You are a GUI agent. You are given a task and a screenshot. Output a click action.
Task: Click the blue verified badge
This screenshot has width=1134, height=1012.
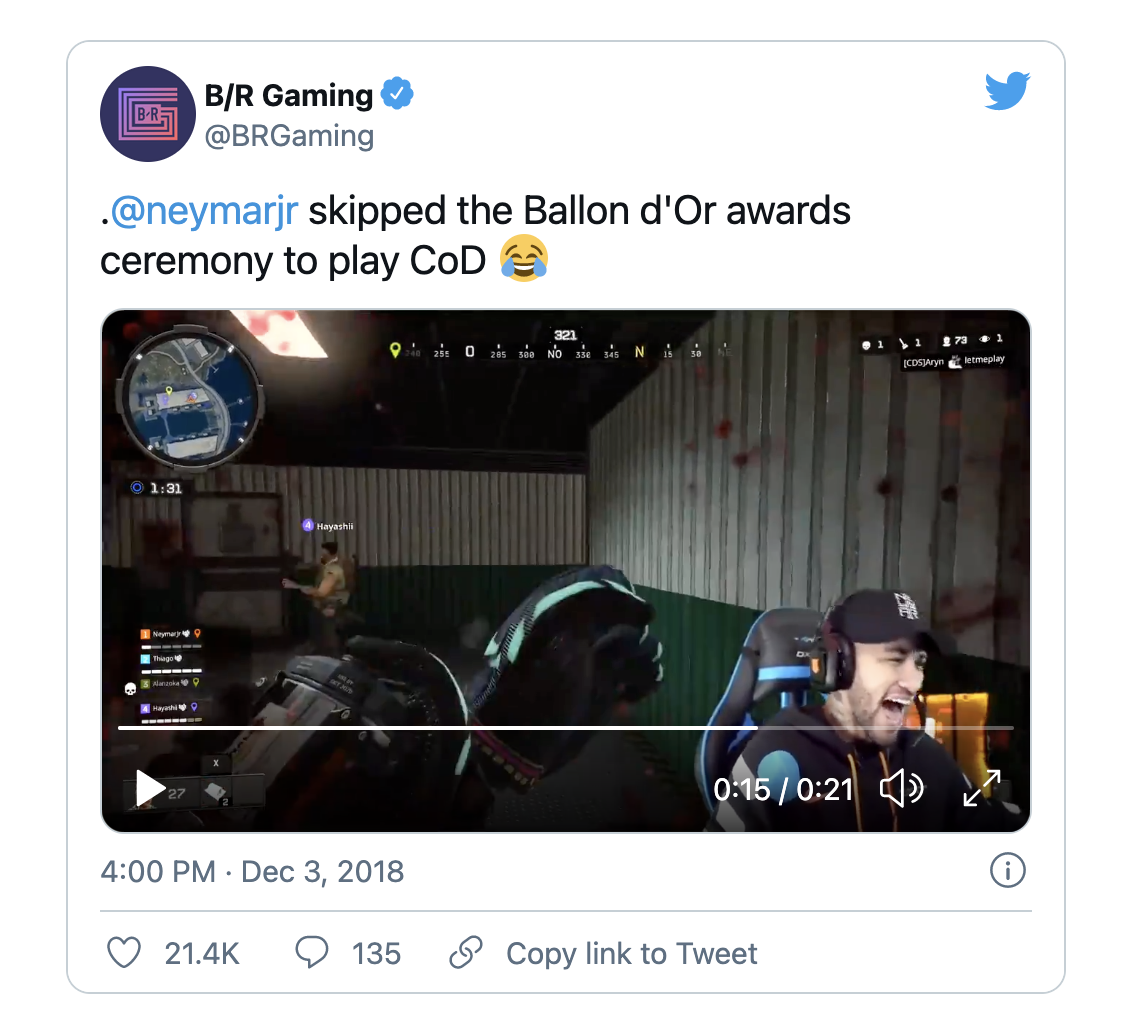[x=397, y=93]
